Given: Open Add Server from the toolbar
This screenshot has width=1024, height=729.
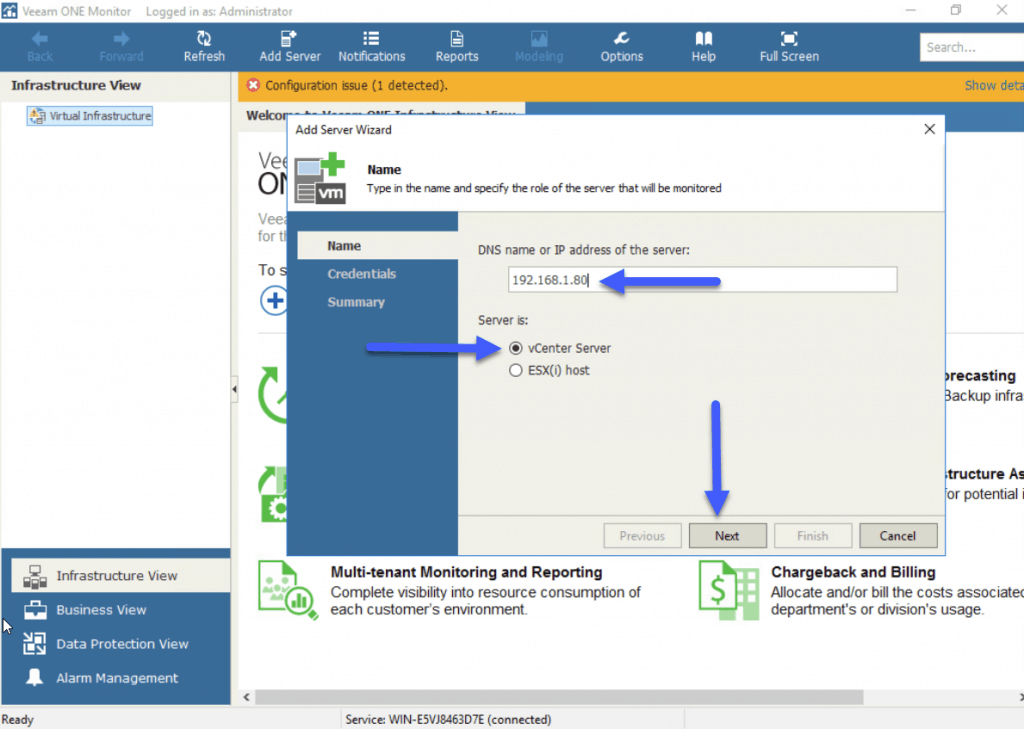Looking at the screenshot, I should 289,47.
